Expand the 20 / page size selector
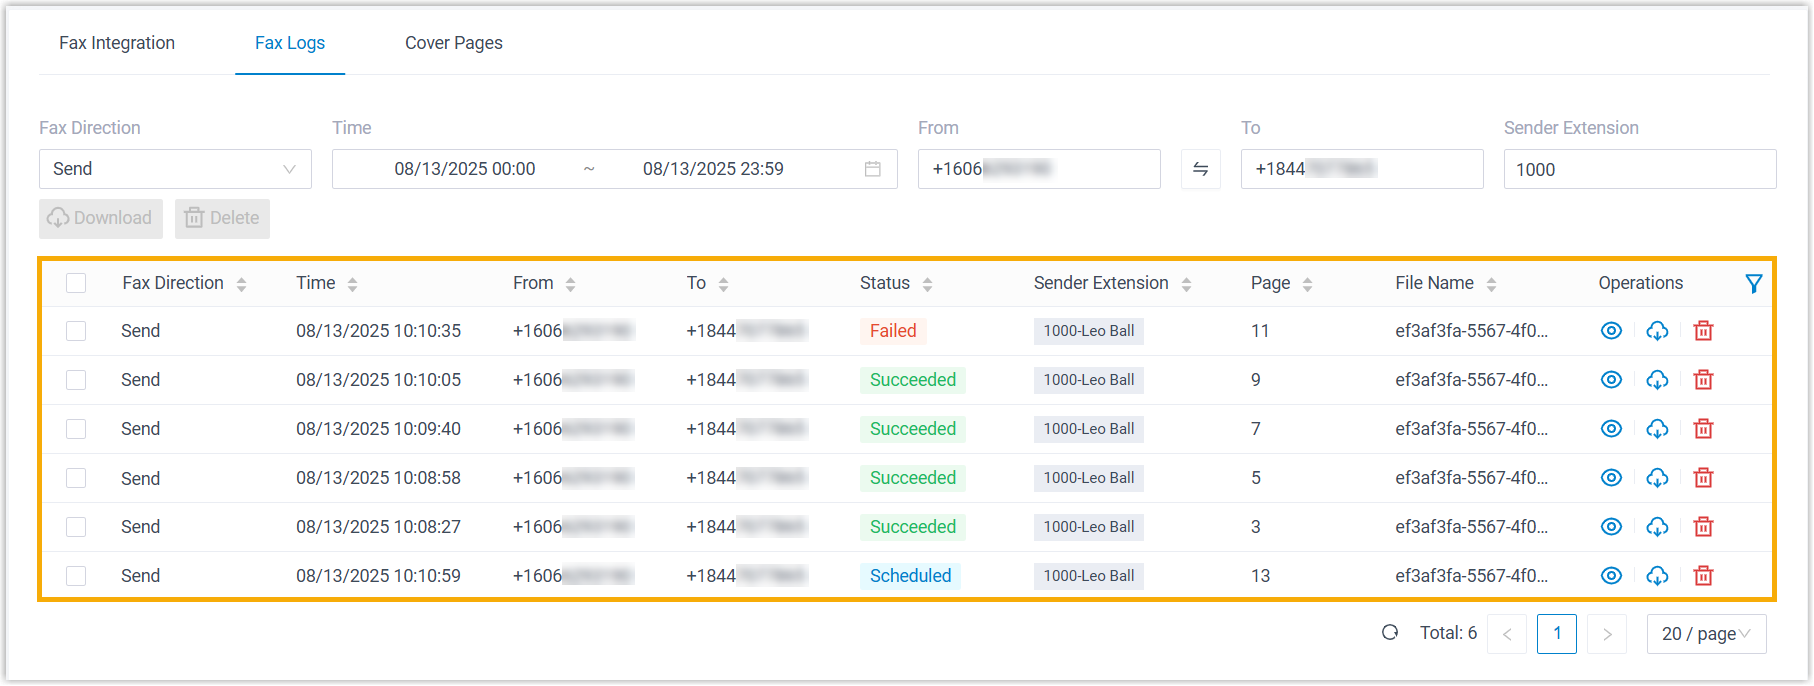This screenshot has height=686, width=1814. pos(1705,634)
